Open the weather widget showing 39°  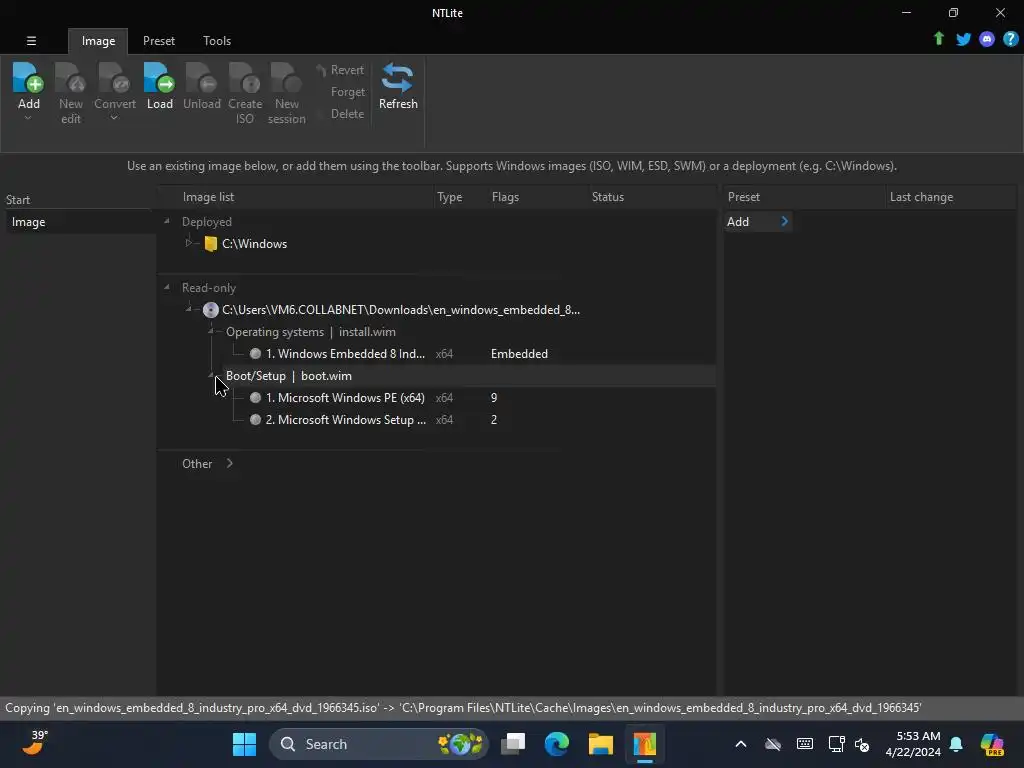[x=35, y=743]
